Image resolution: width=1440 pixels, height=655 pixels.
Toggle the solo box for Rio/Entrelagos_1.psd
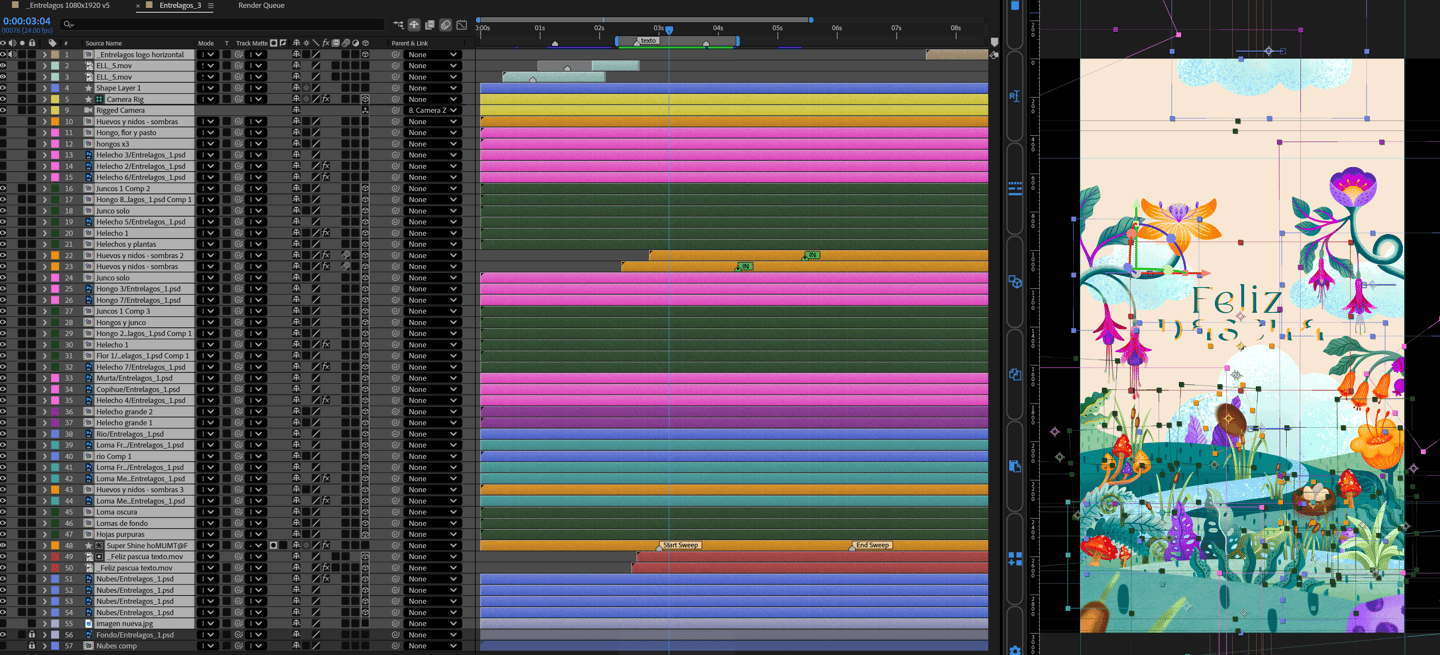(x=22, y=433)
